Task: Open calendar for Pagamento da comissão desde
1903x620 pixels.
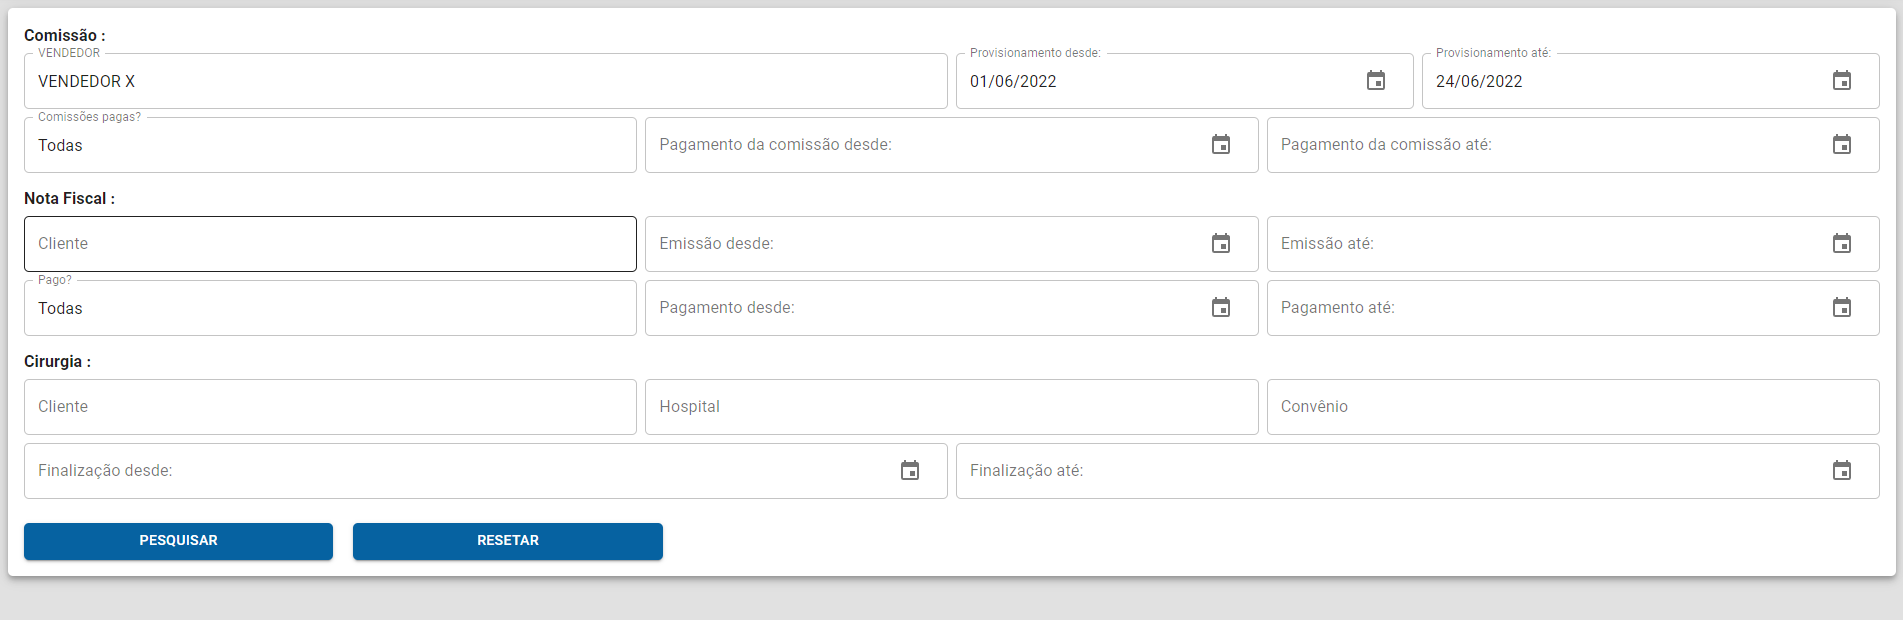Action: point(1221,145)
